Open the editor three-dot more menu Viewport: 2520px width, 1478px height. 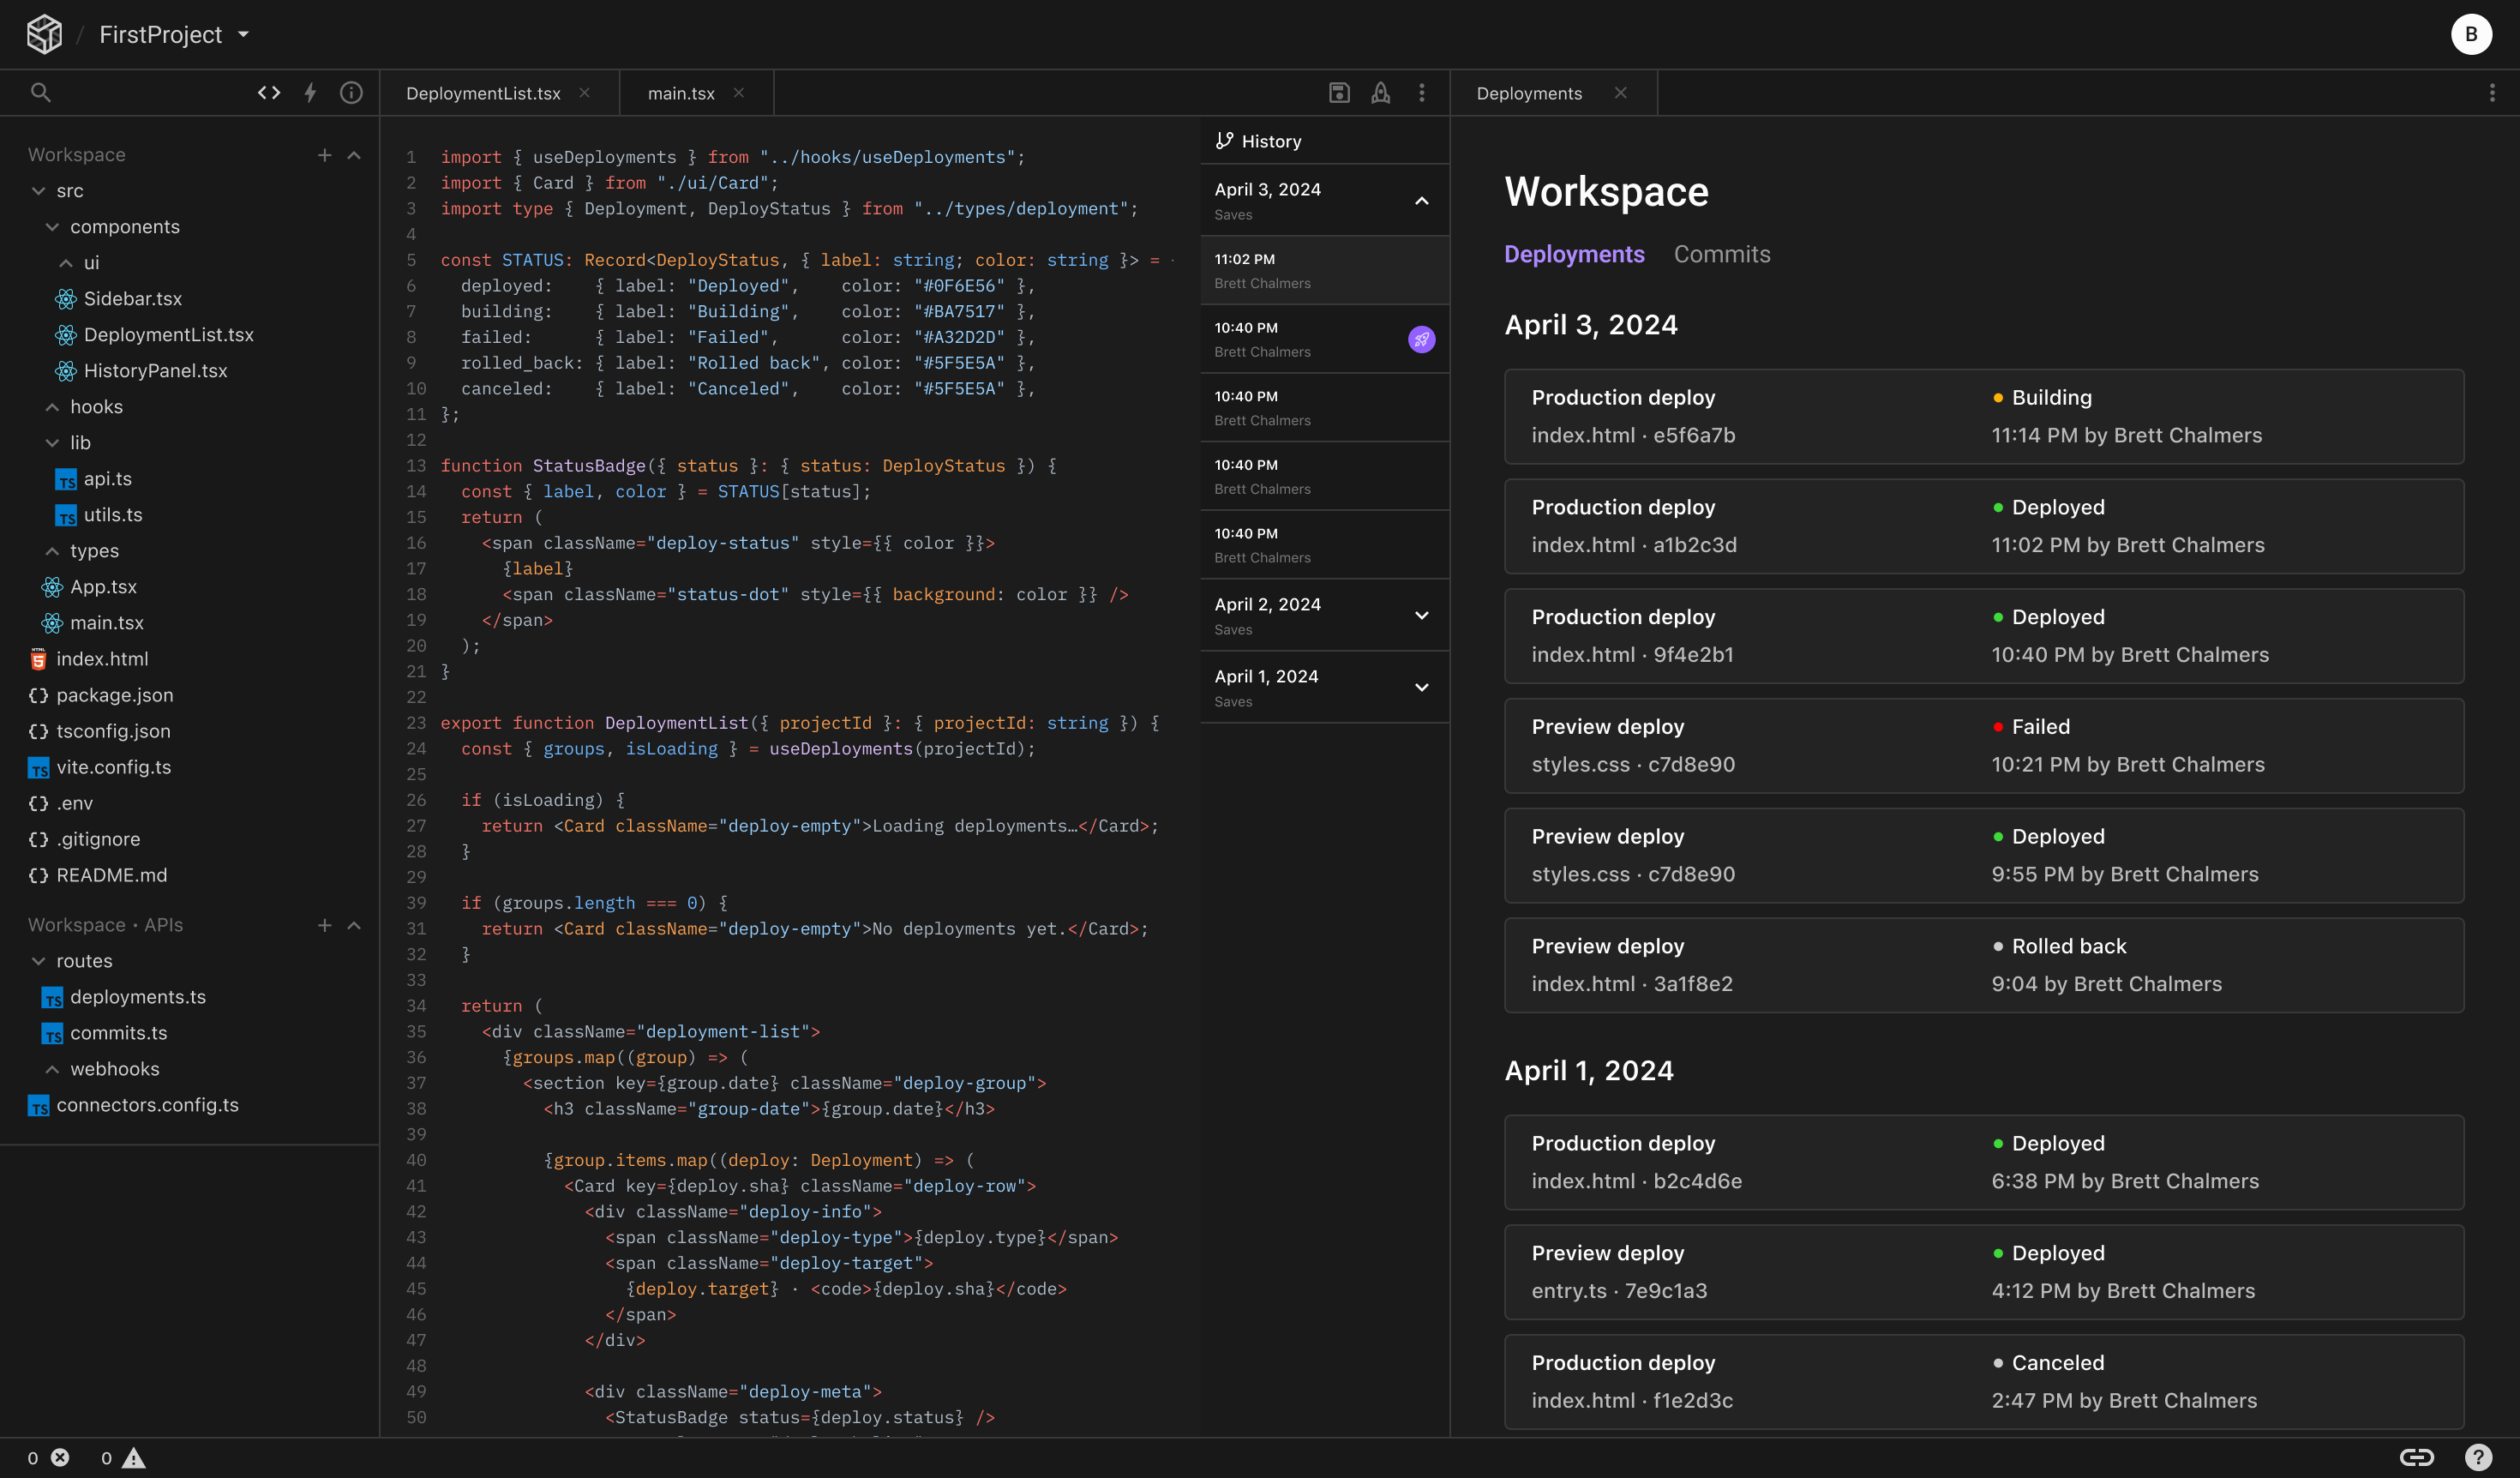tap(1421, 92)
